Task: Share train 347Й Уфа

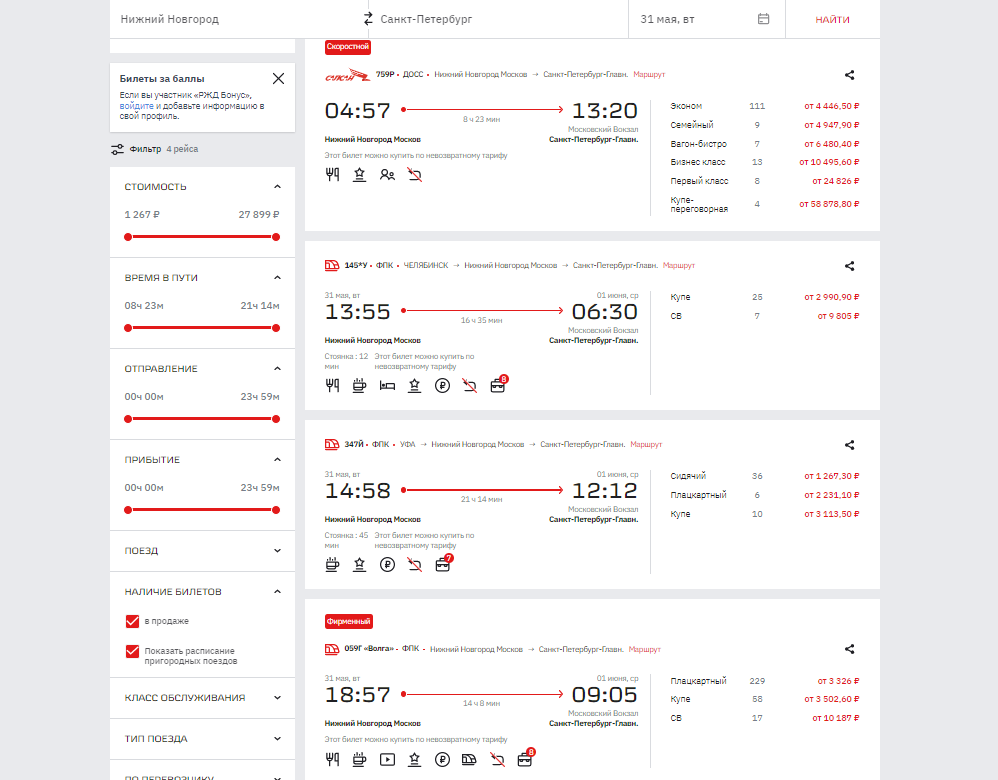Action: coord(849,445)
